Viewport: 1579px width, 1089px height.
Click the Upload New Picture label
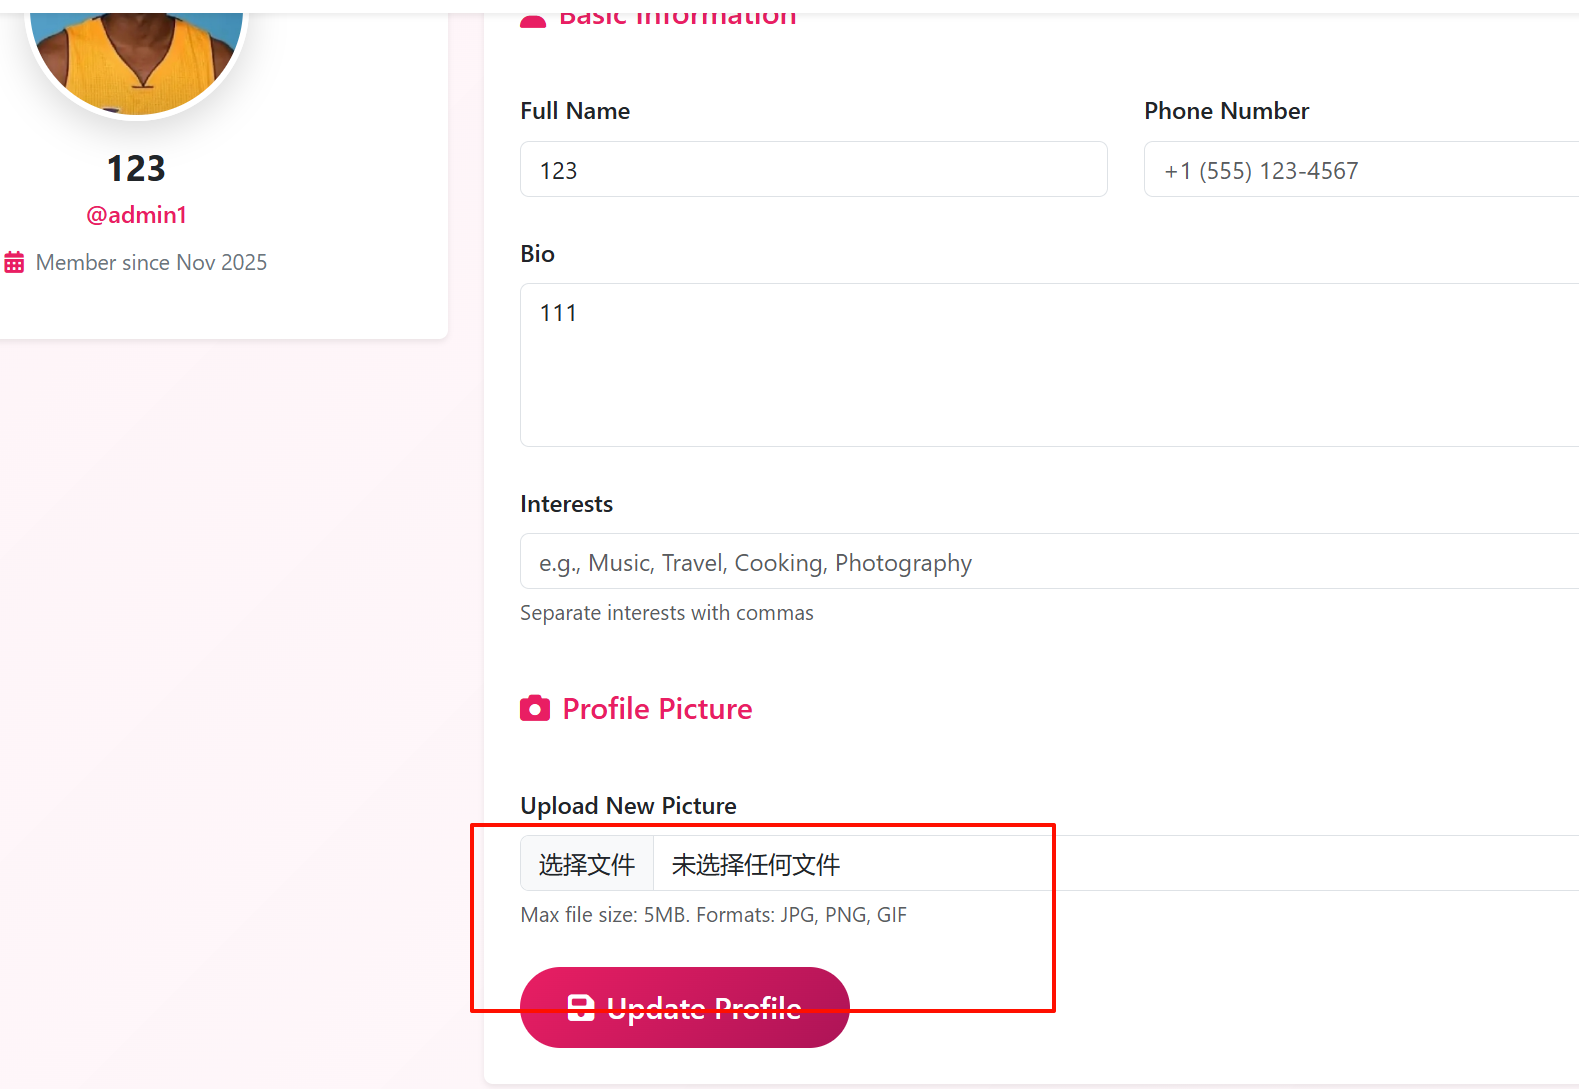pos(628,806)
